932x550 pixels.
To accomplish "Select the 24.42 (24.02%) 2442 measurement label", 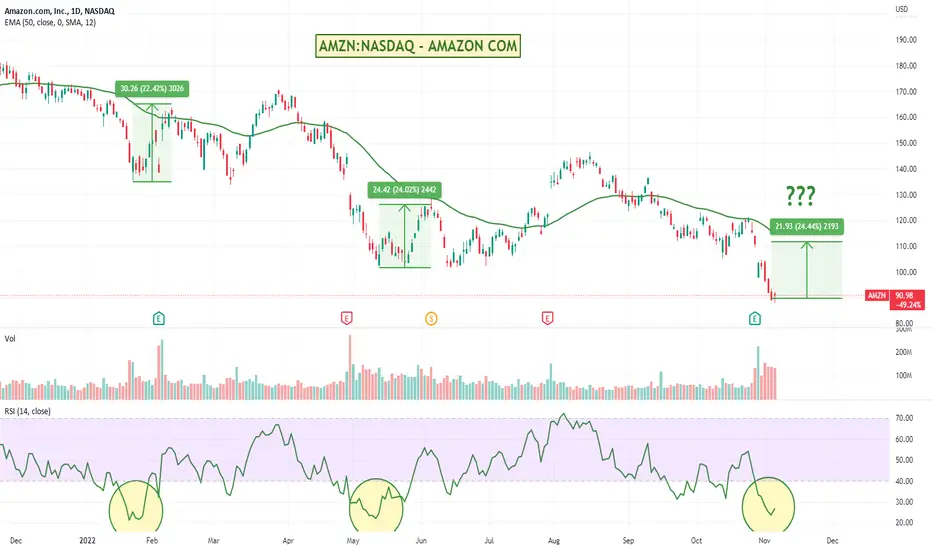I will 404,190.
